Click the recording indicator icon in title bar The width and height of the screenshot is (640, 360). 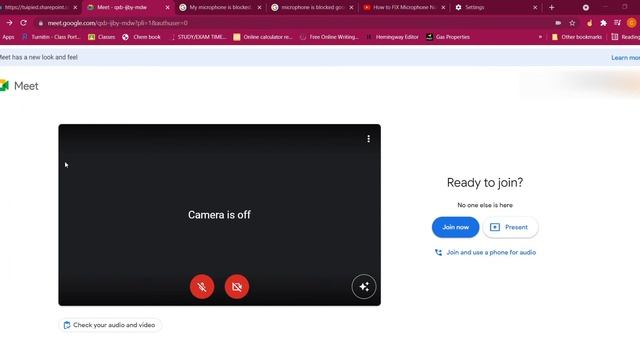click(x=586, y=7)
